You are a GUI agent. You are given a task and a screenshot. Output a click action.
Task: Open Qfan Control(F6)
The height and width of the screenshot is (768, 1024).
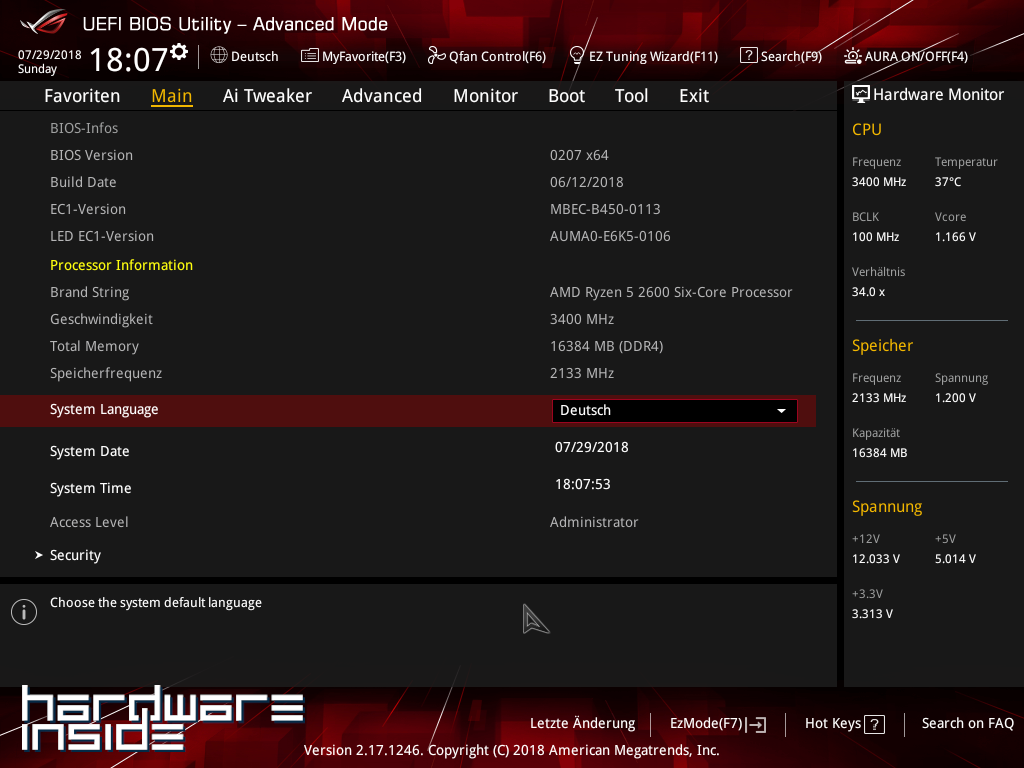coord(487,56)
